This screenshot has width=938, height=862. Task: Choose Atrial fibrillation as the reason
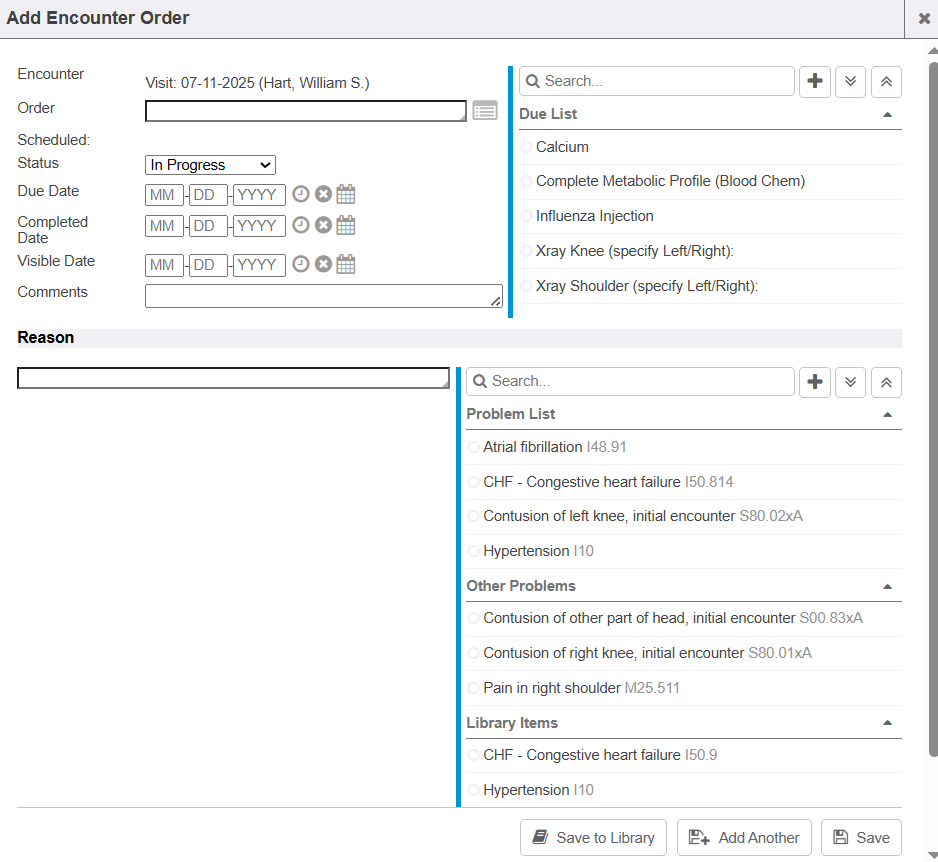[x=474, y=447]
